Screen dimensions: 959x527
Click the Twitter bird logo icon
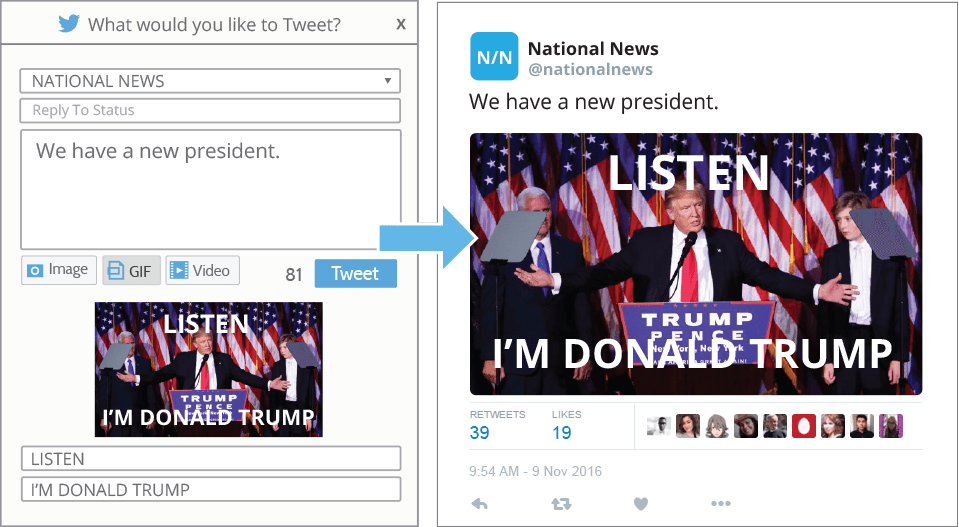pos(69,24)
